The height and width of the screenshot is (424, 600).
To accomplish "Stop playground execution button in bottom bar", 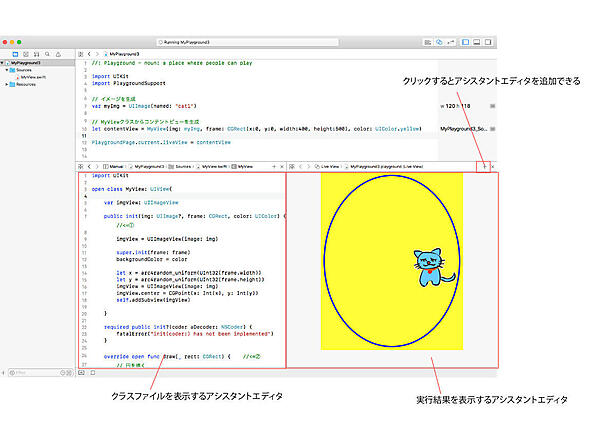I will [93, 373].
